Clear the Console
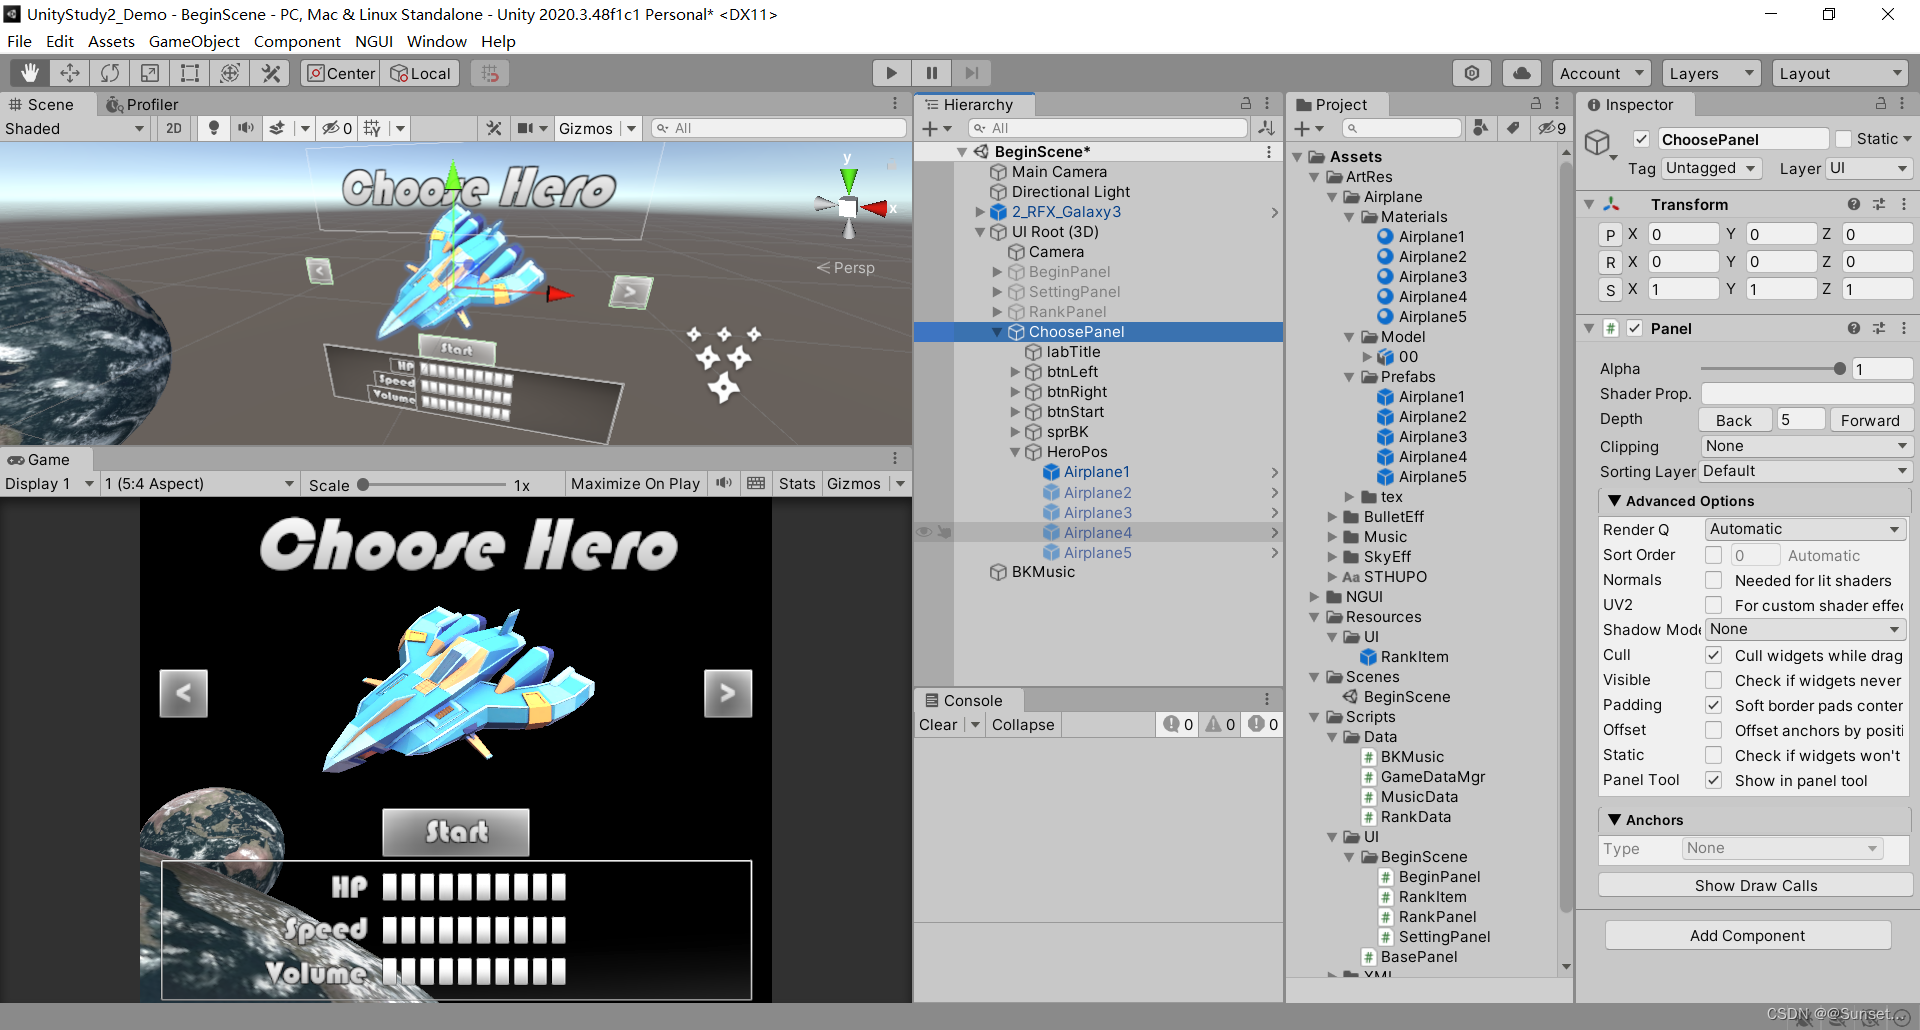 (938, 724)
